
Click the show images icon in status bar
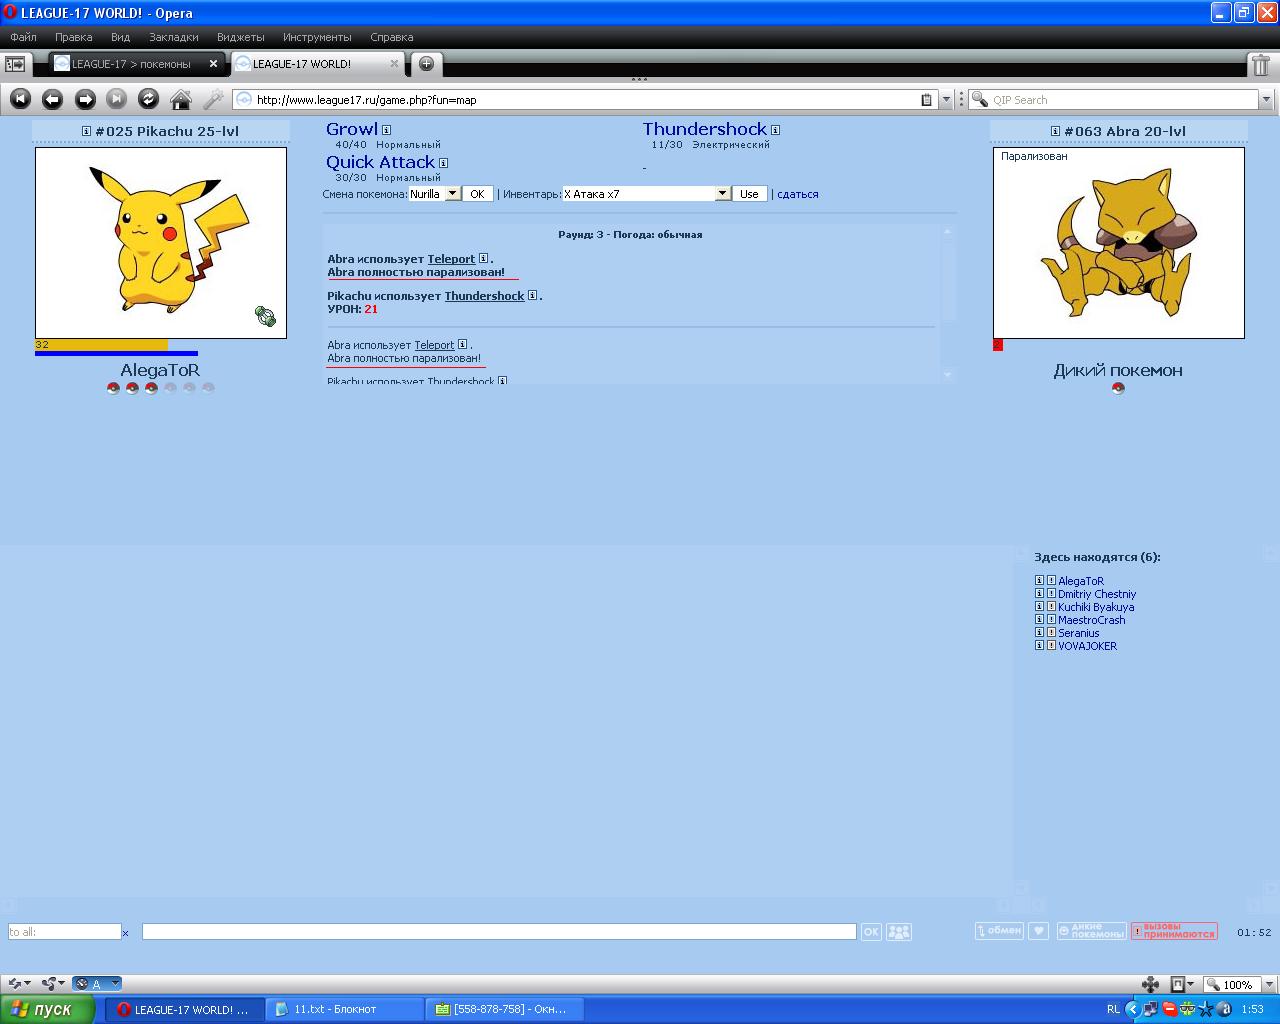point(1178,984)
